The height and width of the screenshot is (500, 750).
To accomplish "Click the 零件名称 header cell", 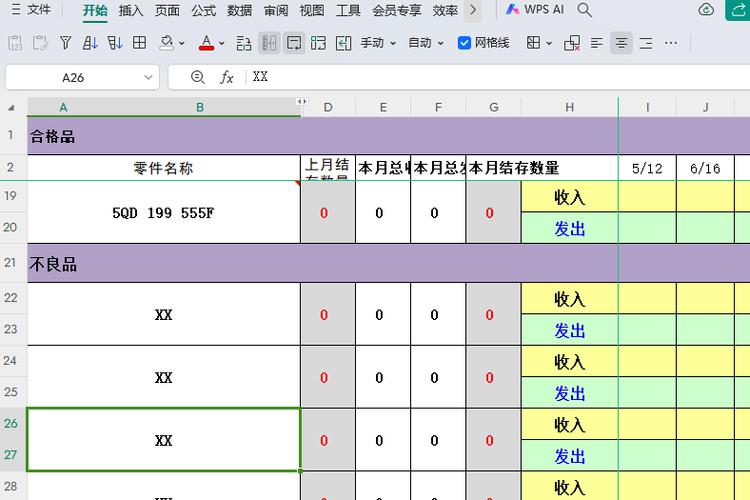I will pyautogui.click(x=164, y=168).
